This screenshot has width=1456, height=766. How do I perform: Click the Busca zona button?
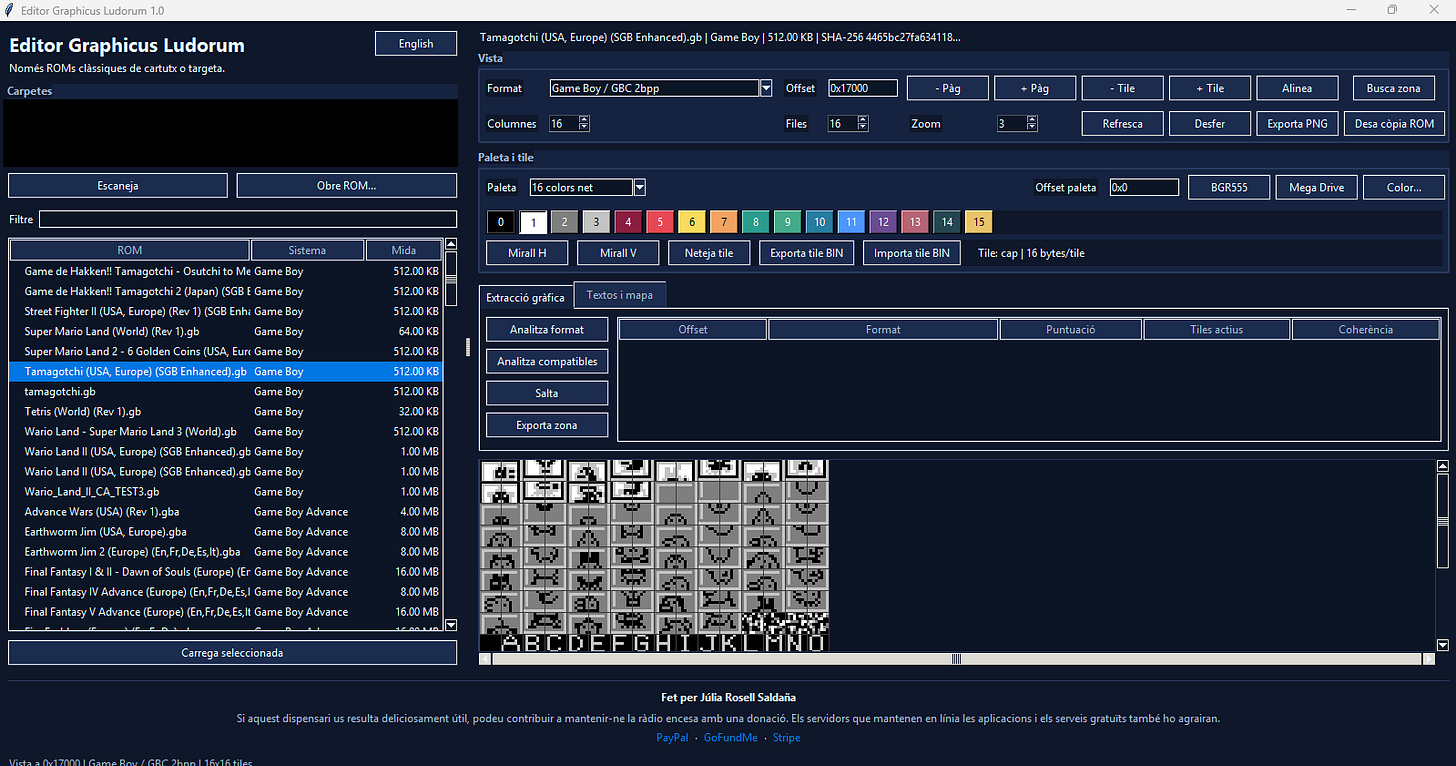(1394, 88)
